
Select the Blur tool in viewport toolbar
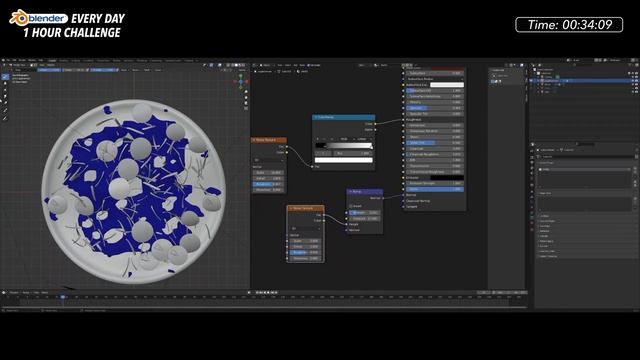(x=5, y=83)
